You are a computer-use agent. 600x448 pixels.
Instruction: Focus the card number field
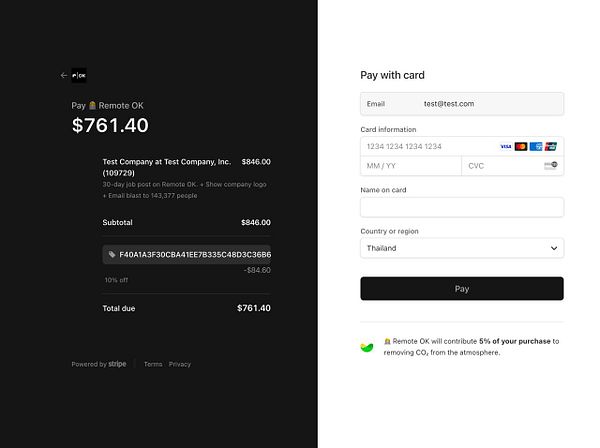(x=425, y=146)
